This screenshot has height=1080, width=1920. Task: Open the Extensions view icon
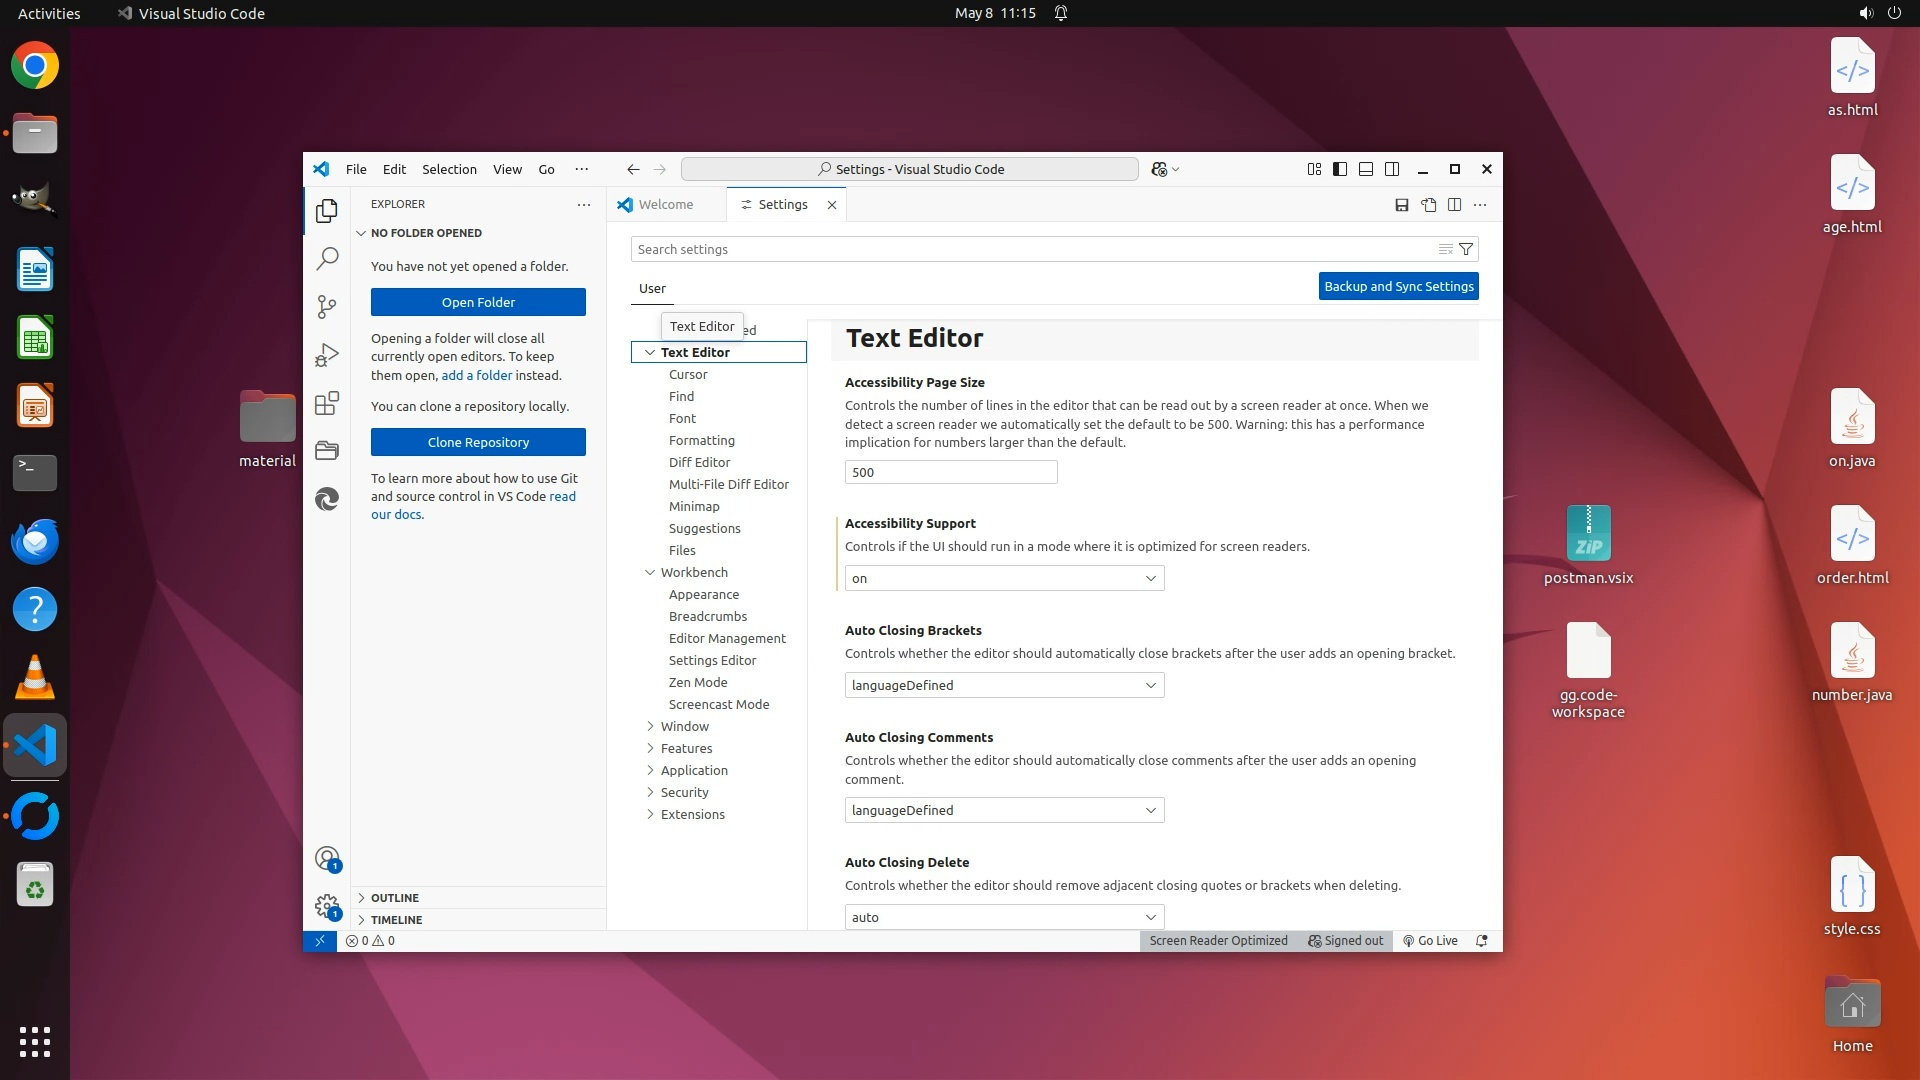click(327, 403)
